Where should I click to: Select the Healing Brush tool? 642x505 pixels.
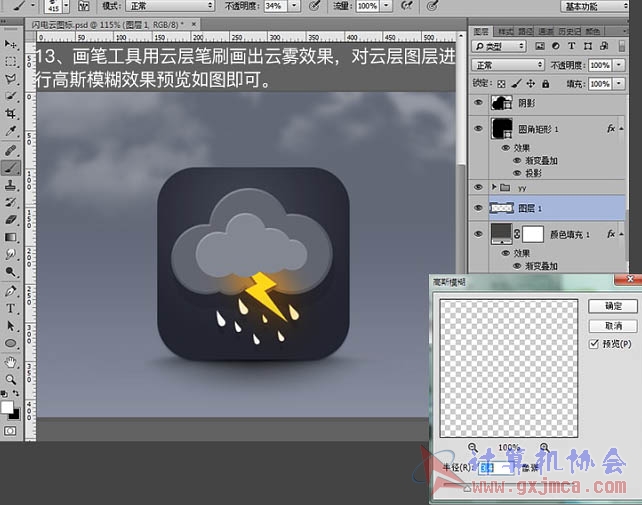click(11, 150)
